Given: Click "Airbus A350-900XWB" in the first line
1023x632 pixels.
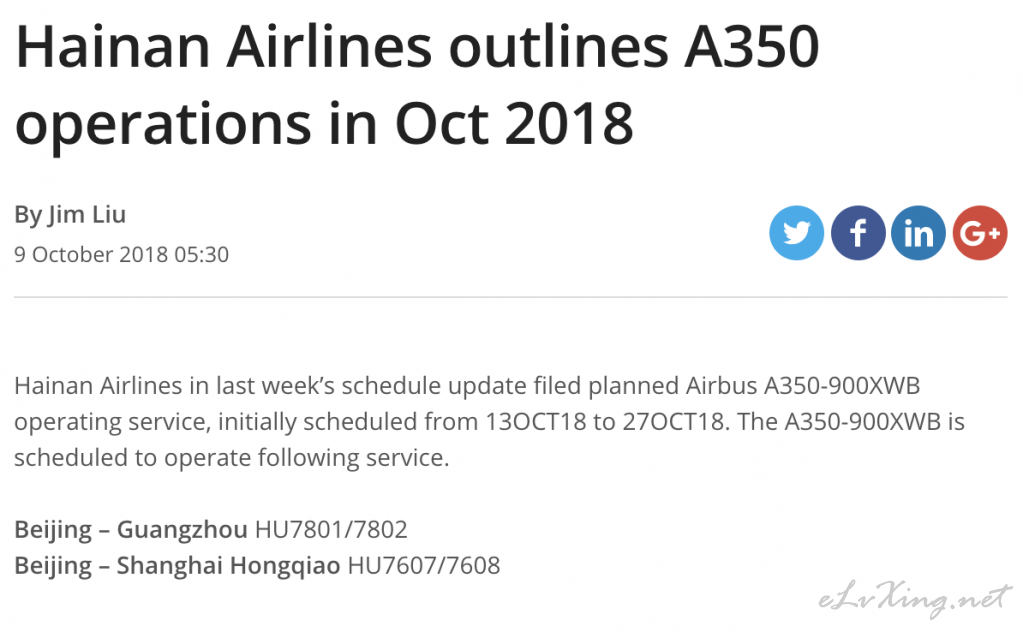Looking at the screenshot, I should point(802,385).
